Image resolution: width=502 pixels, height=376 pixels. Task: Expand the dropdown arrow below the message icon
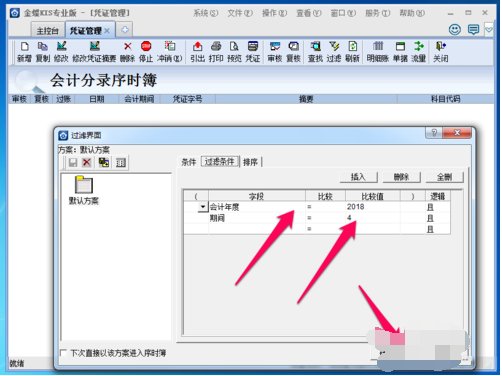click(489, 30)
